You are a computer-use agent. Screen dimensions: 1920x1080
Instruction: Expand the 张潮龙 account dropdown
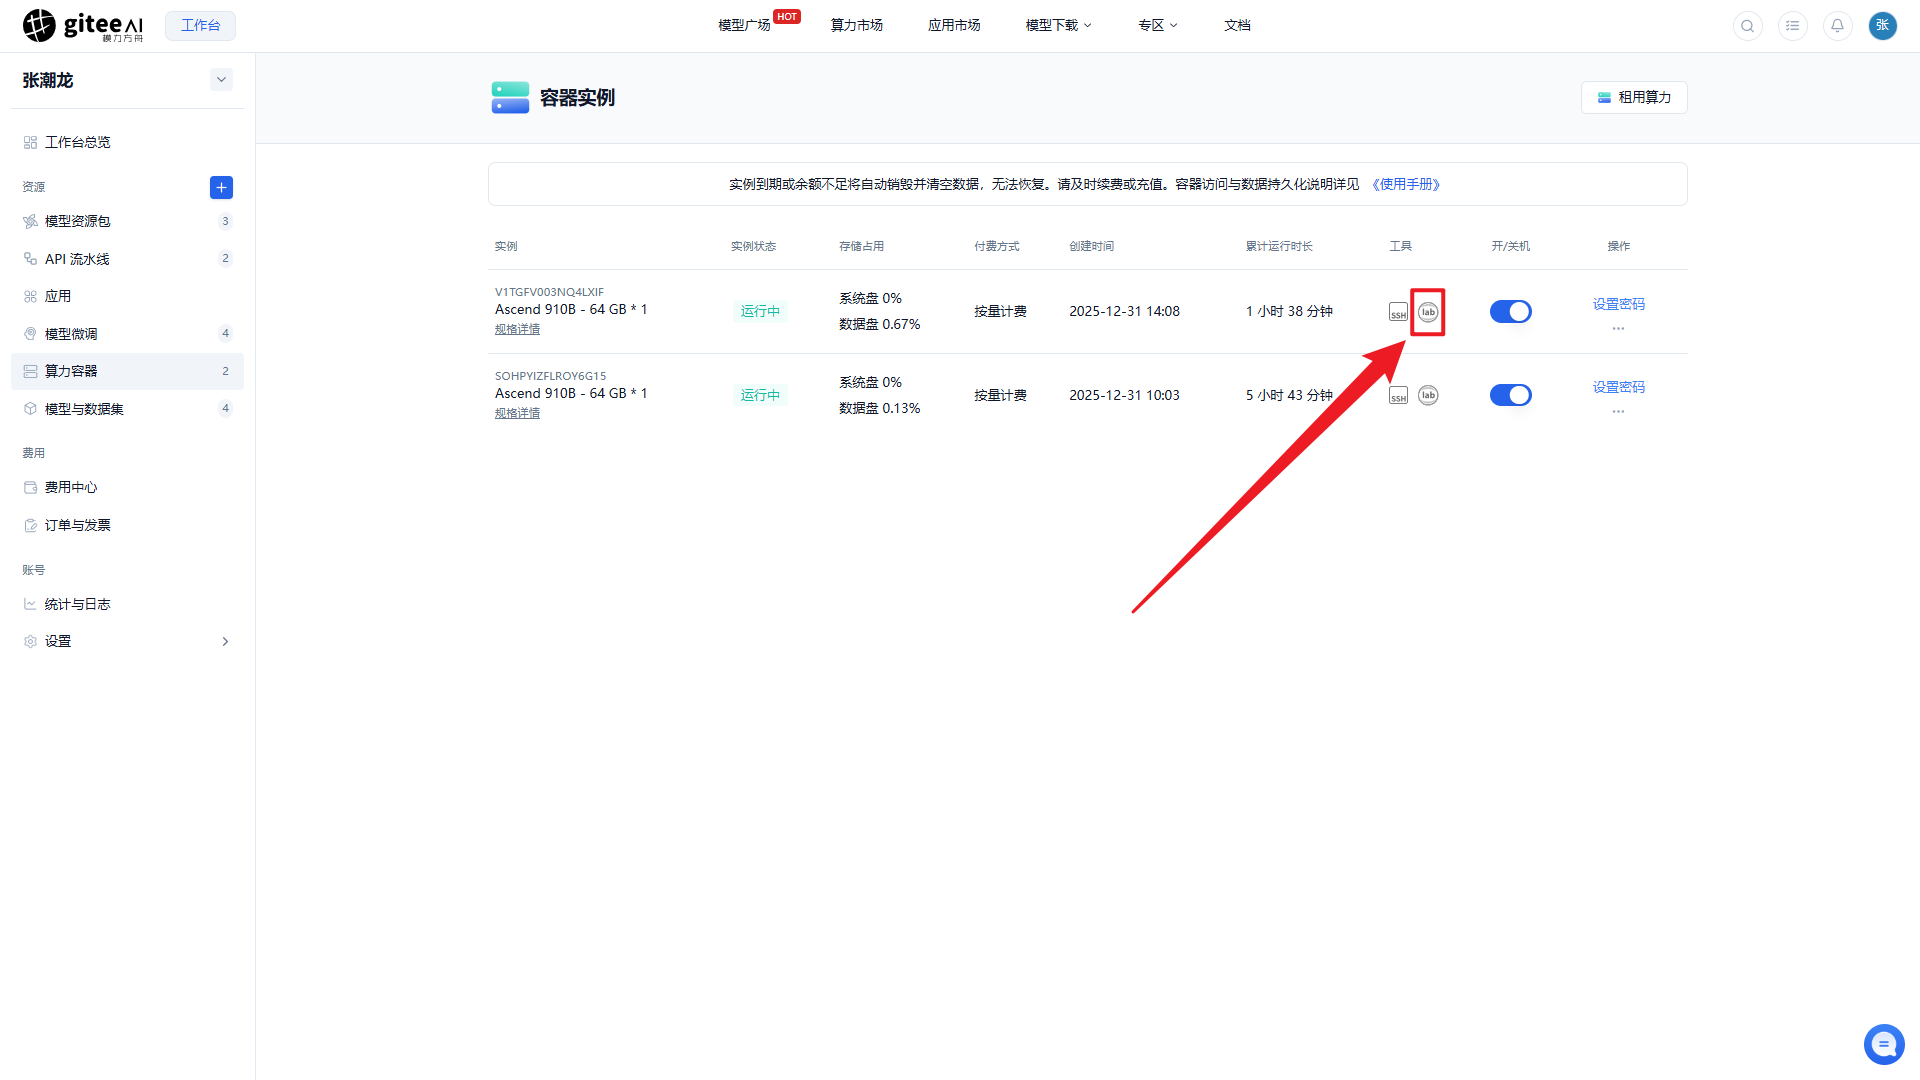click(221, 80)
